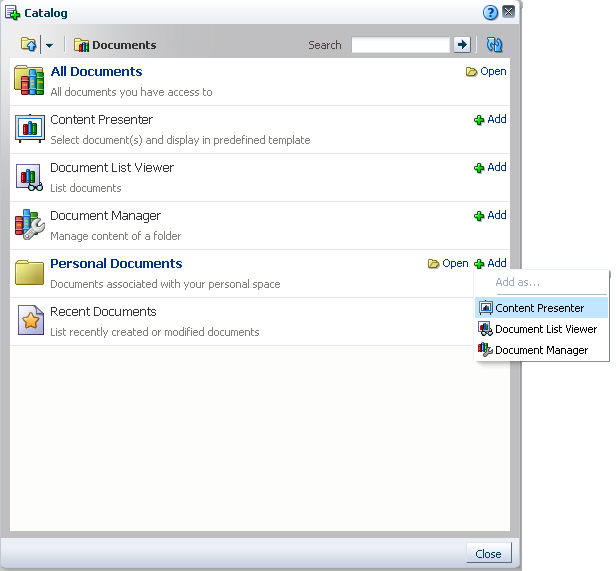Click the Catalog title icon
Screen dimensions: 616x571
point(13,13)
